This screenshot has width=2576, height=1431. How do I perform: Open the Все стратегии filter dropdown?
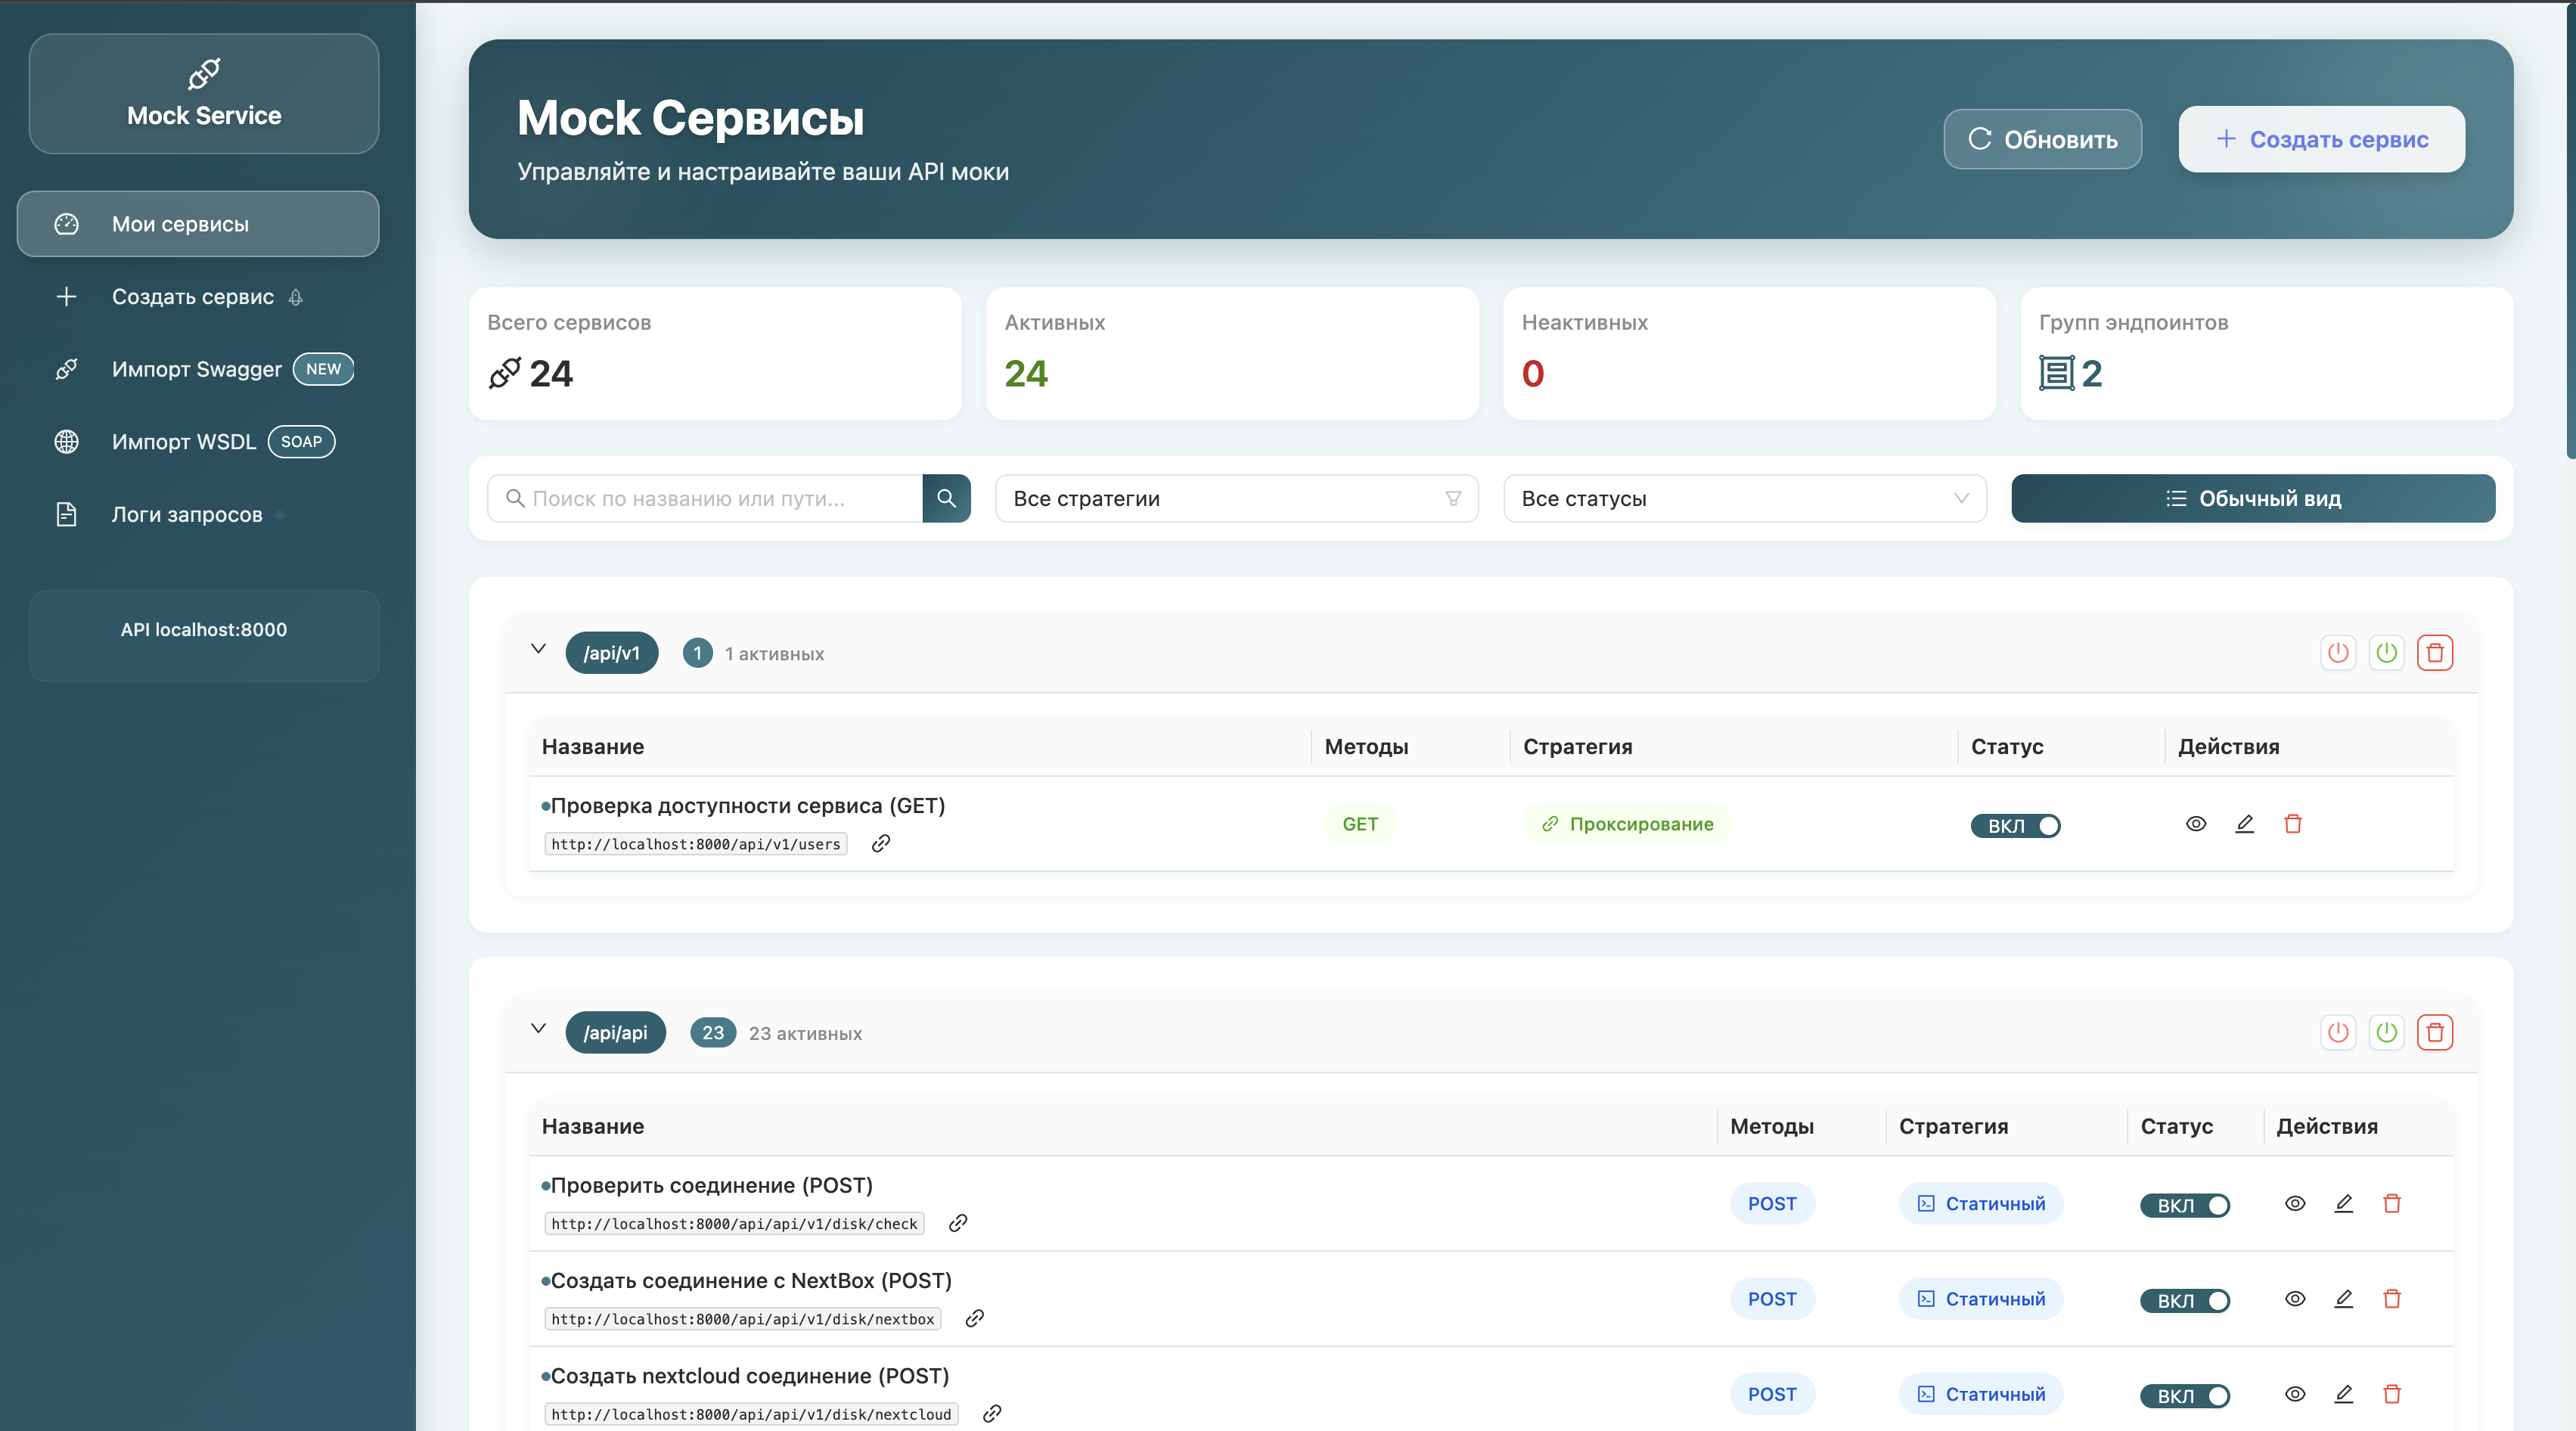coord(1236,498)
